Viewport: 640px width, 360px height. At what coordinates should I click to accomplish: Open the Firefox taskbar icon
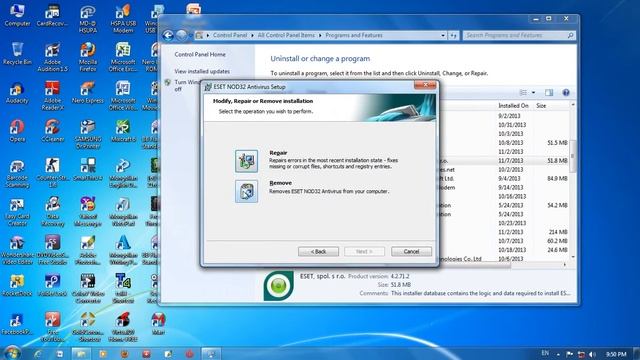pos(124,354)
